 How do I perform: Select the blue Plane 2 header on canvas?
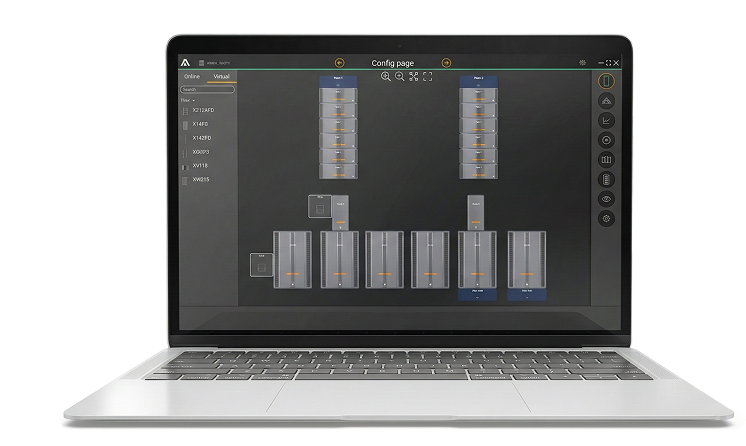click(479, 81)
